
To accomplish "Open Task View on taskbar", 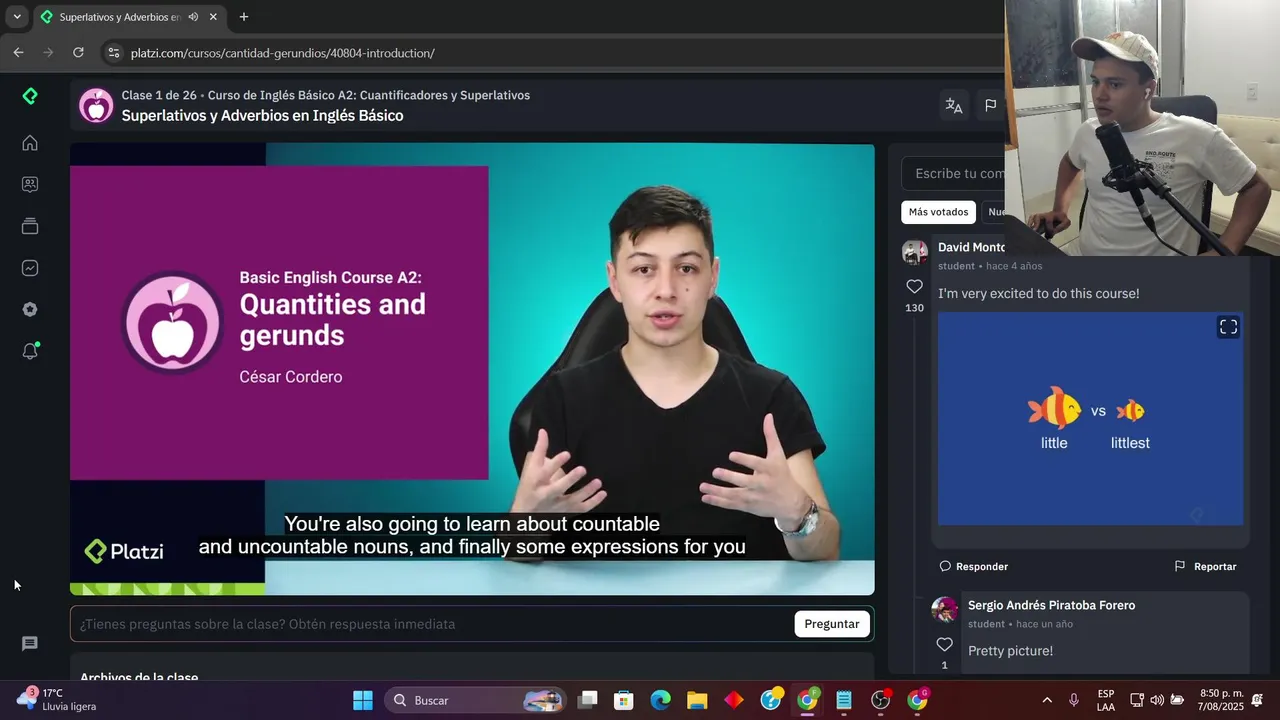I will [588, 700].
